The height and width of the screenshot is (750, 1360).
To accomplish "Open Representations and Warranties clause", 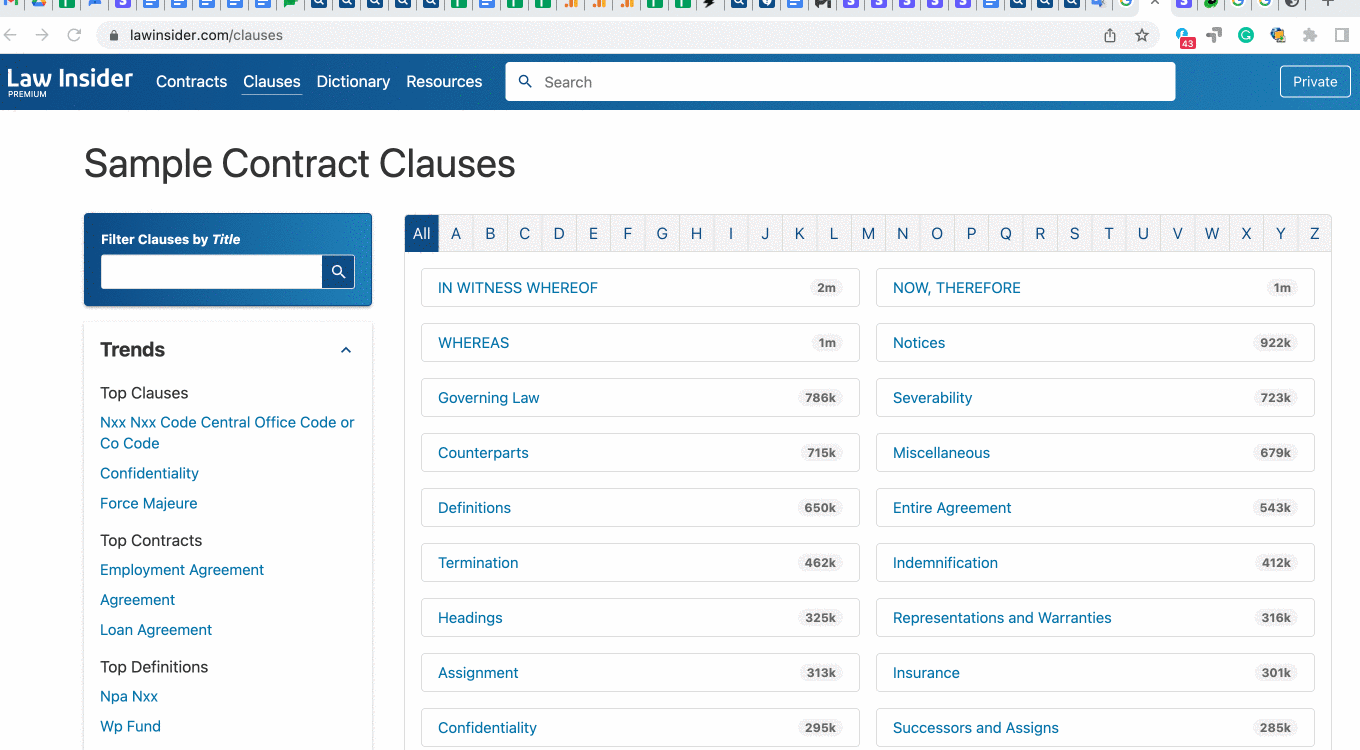I will [x=1095, y=618].
